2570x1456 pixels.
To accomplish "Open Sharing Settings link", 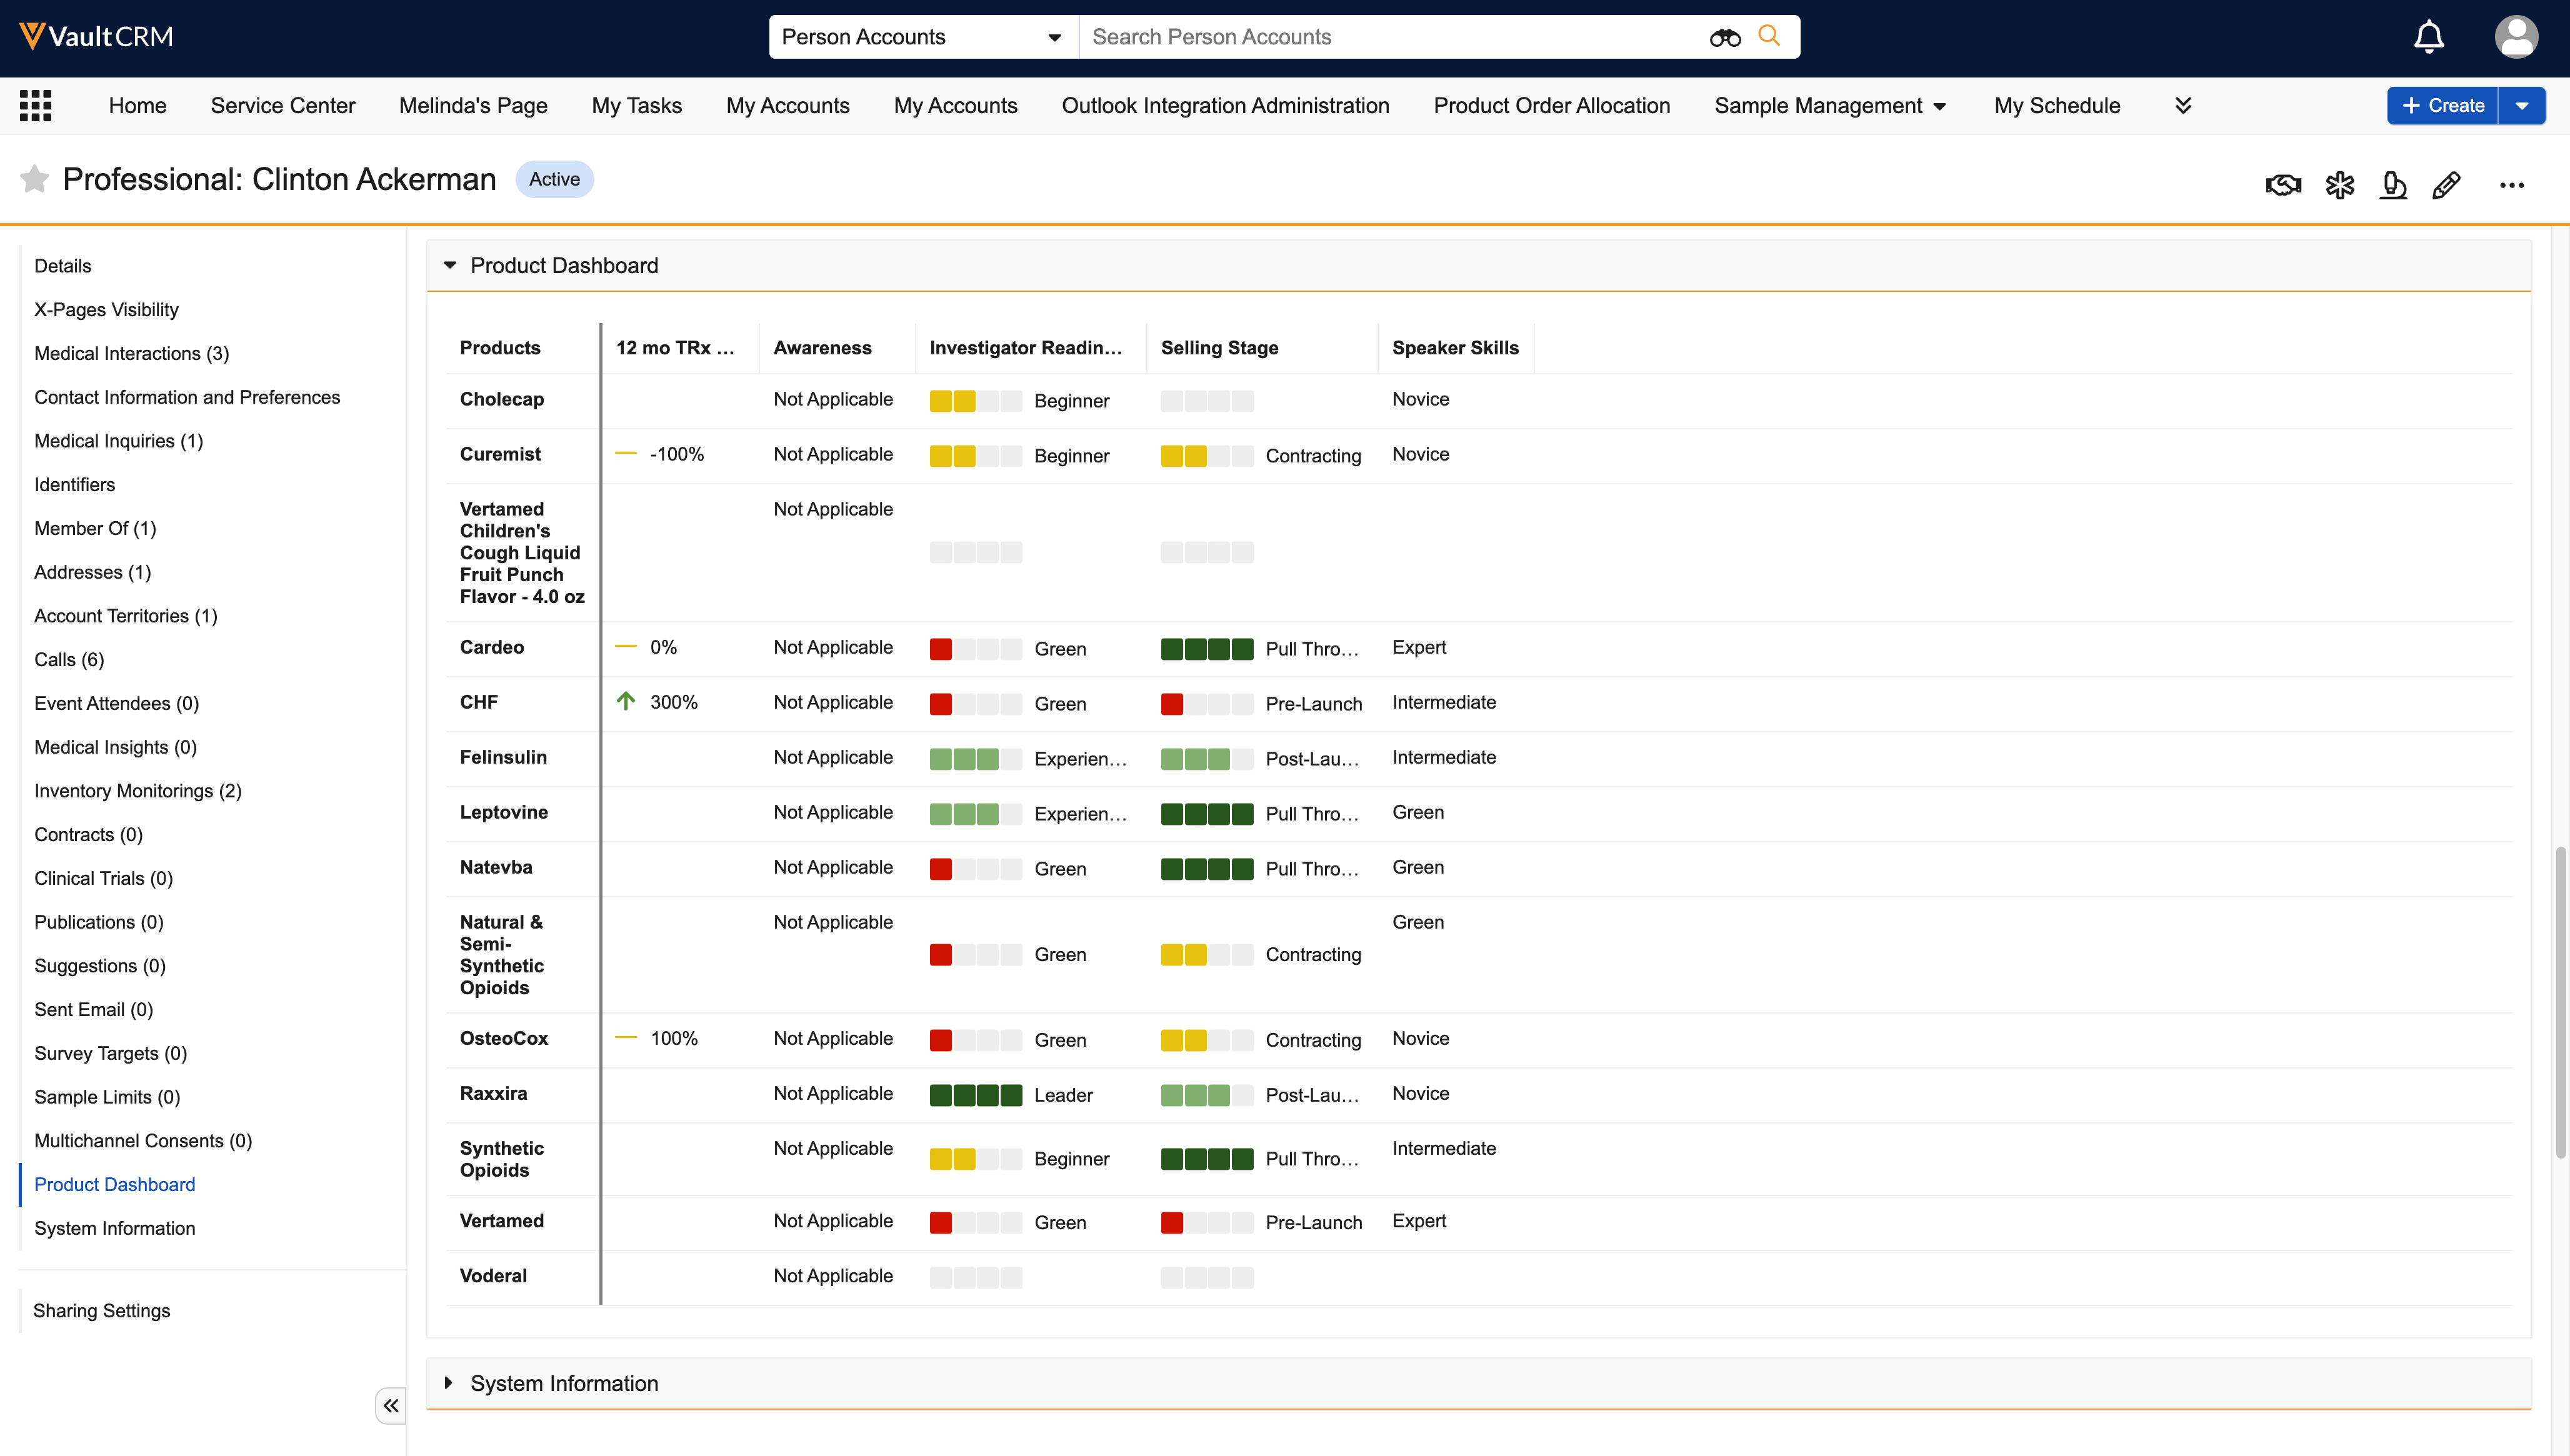I will tap(101, 1310).
